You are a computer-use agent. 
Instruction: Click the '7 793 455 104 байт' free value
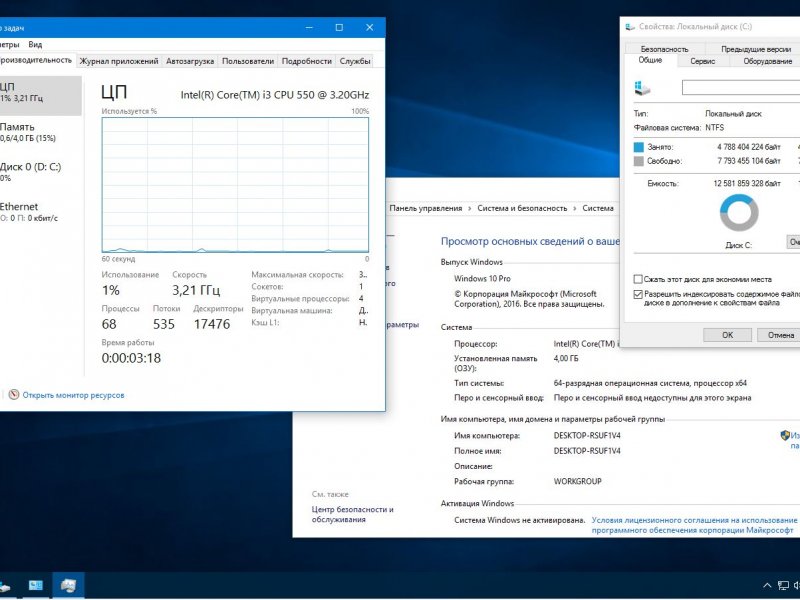coord(748,161)
